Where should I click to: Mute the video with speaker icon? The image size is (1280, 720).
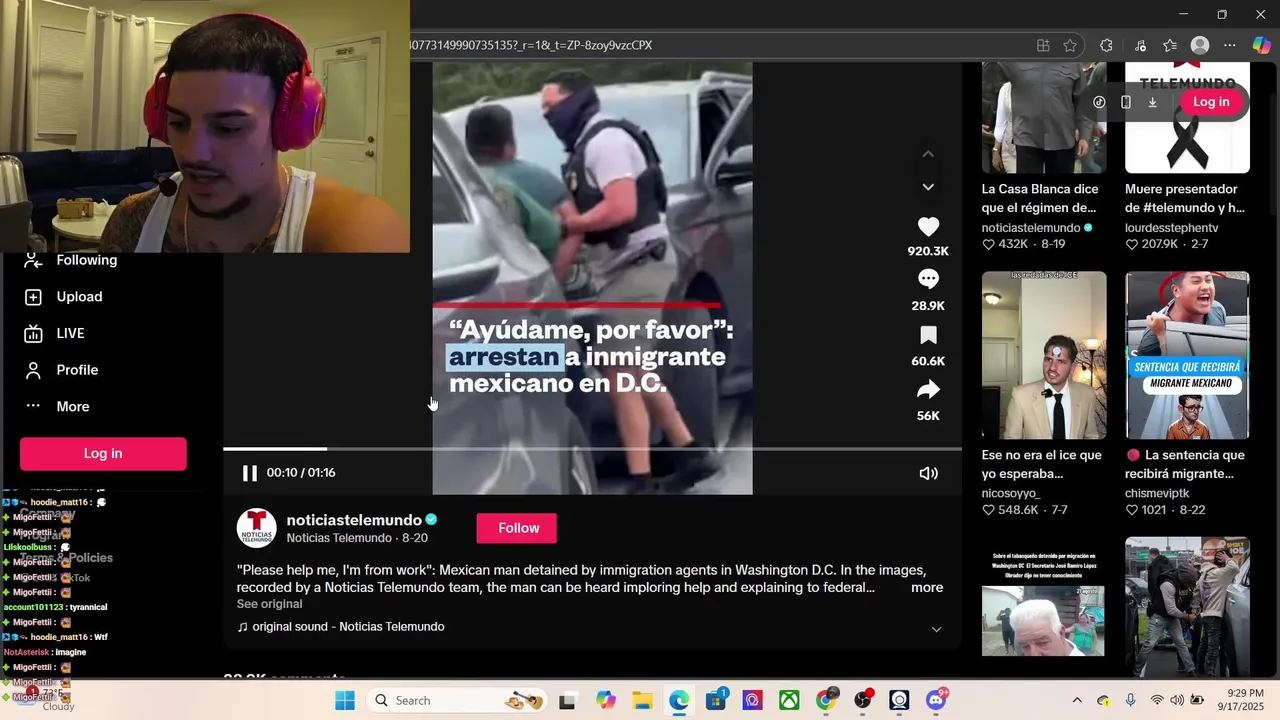pos(928,473)
